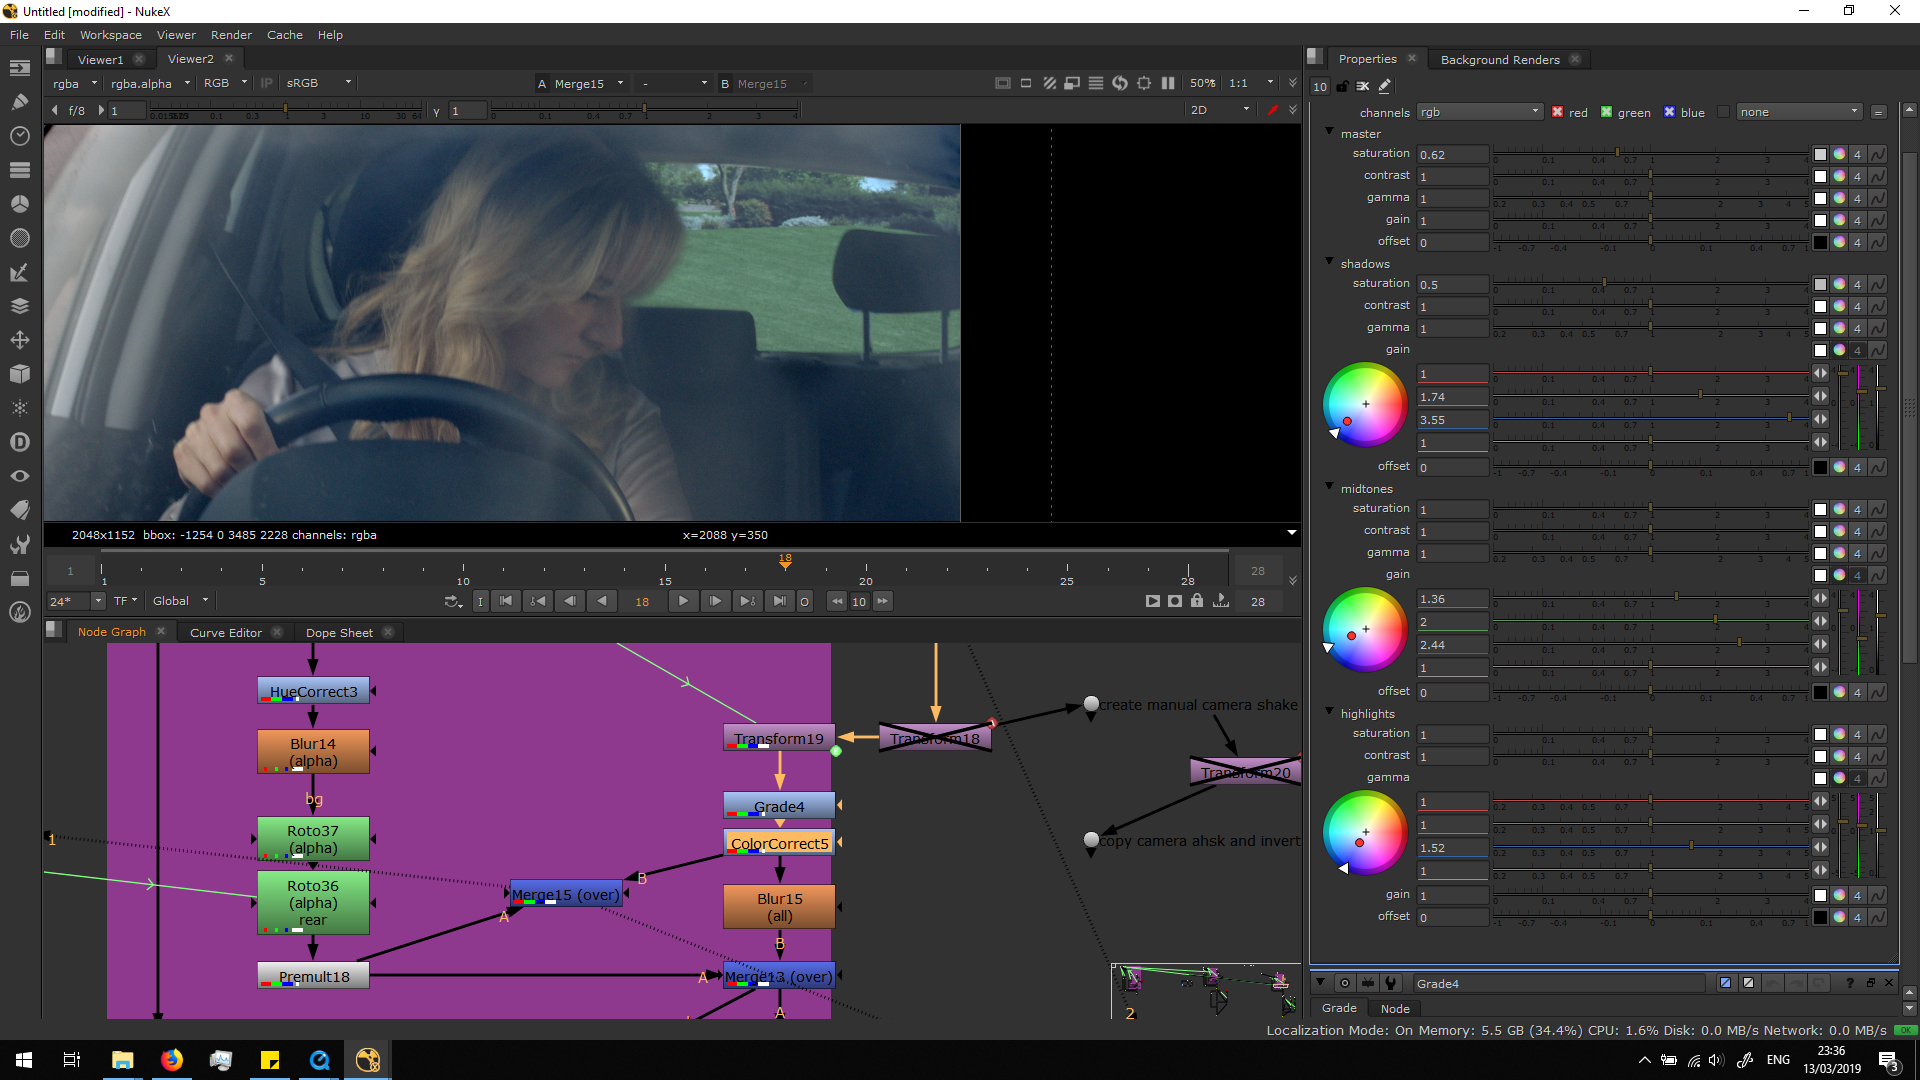The image size is (1920, 1080).
Task: Open the Render menu
Action: coord(231,35)
